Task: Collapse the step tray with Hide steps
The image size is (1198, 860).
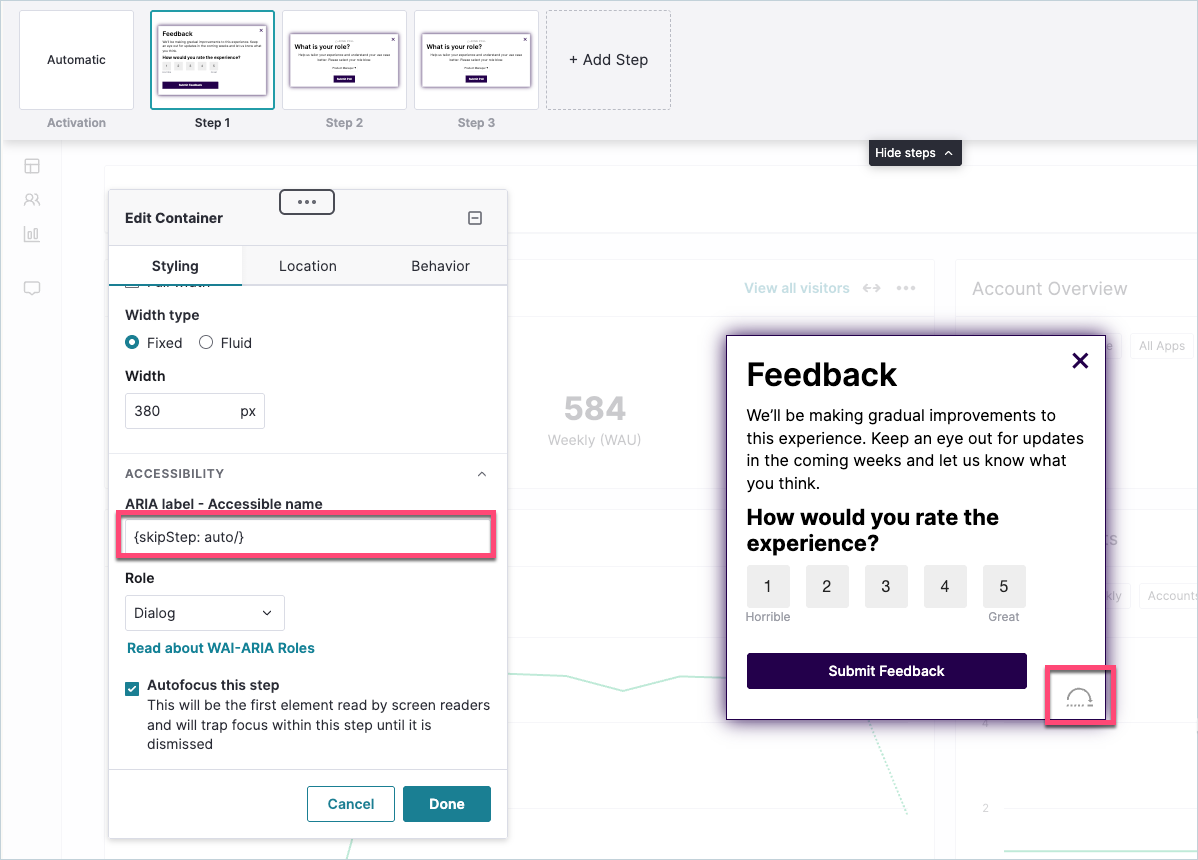Action: click(915, 153)
